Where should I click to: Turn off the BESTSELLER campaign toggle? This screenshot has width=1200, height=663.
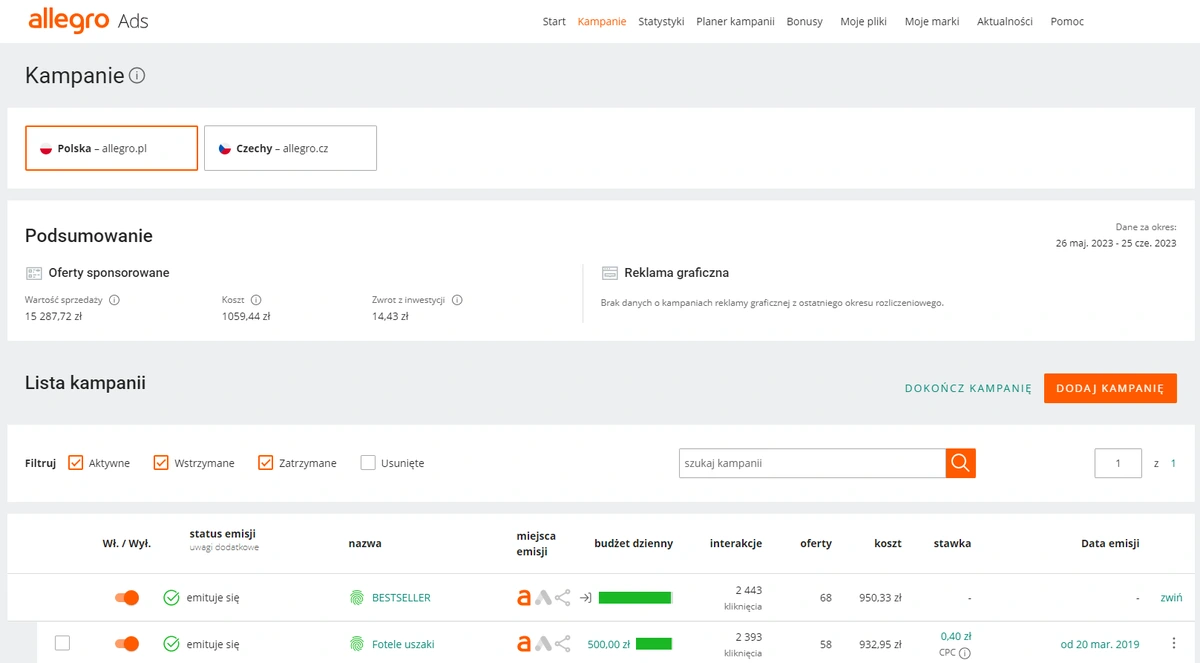[126, 598]
